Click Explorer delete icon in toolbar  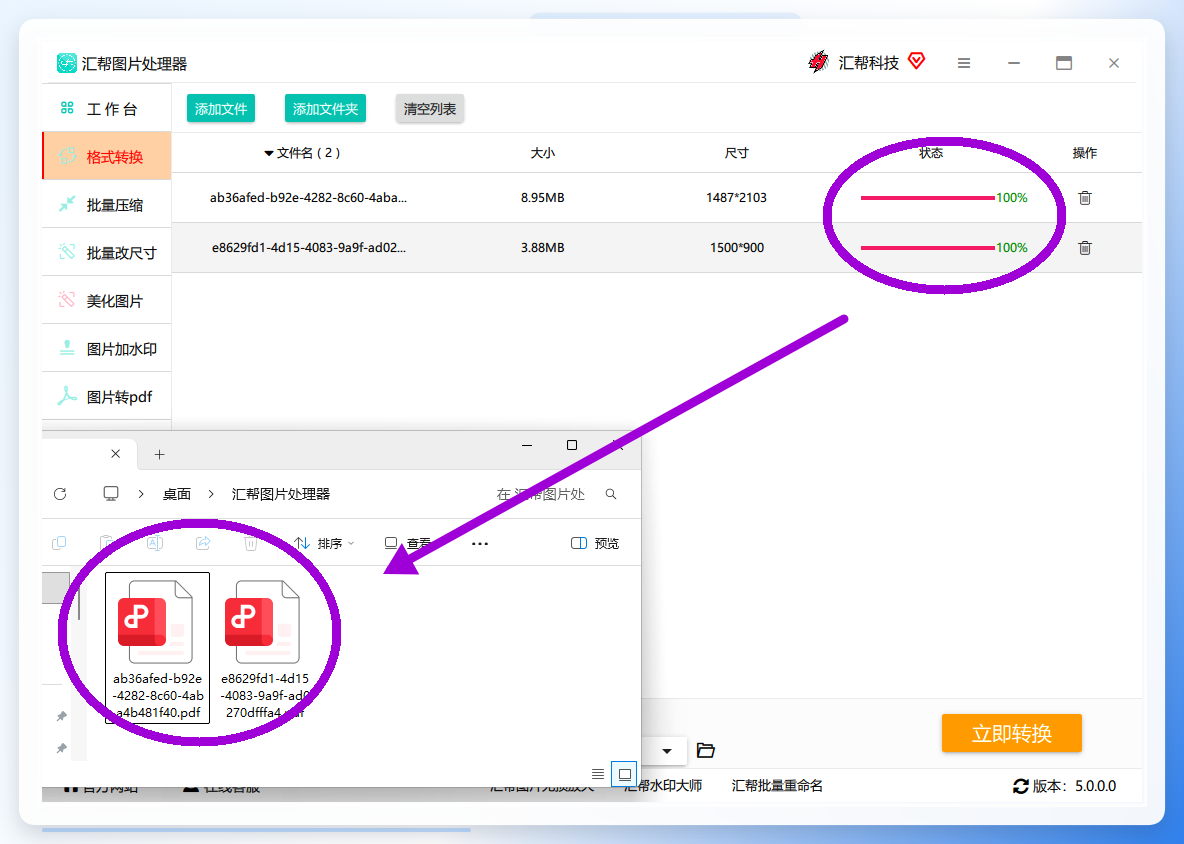coord(251,543)
